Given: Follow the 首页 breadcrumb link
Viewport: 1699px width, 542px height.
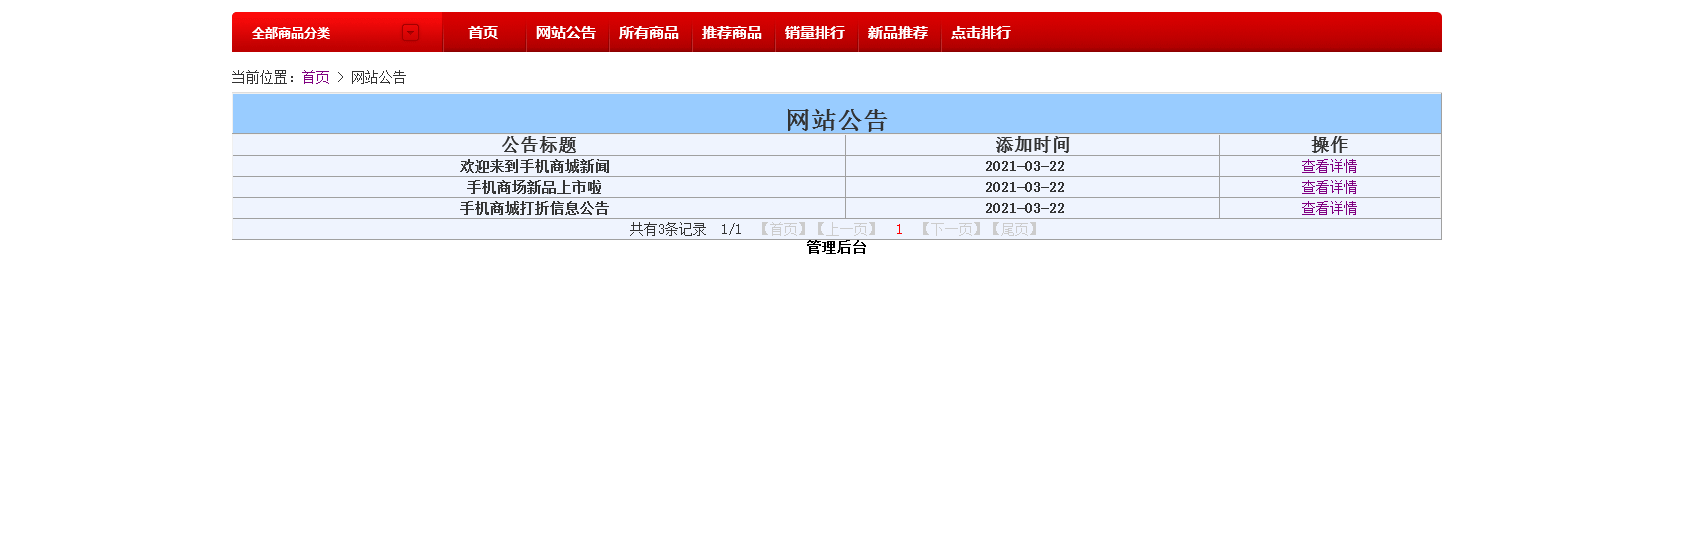Looking at the screenshot, I should tap(316, 77).
